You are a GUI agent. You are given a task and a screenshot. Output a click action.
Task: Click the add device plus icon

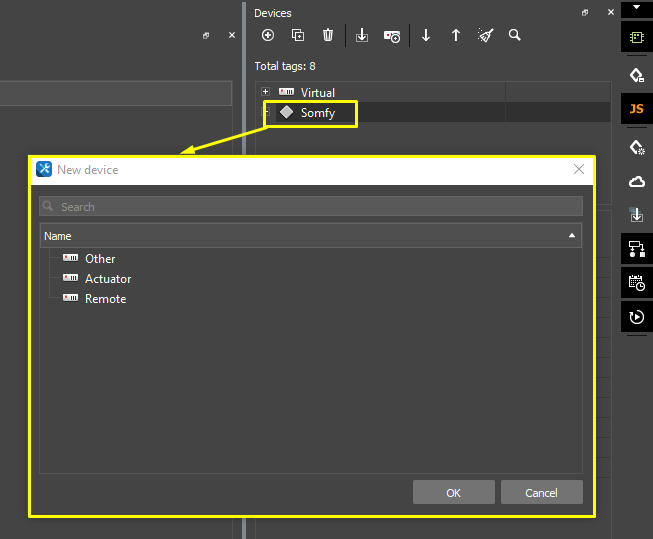(x=267, y=35)
